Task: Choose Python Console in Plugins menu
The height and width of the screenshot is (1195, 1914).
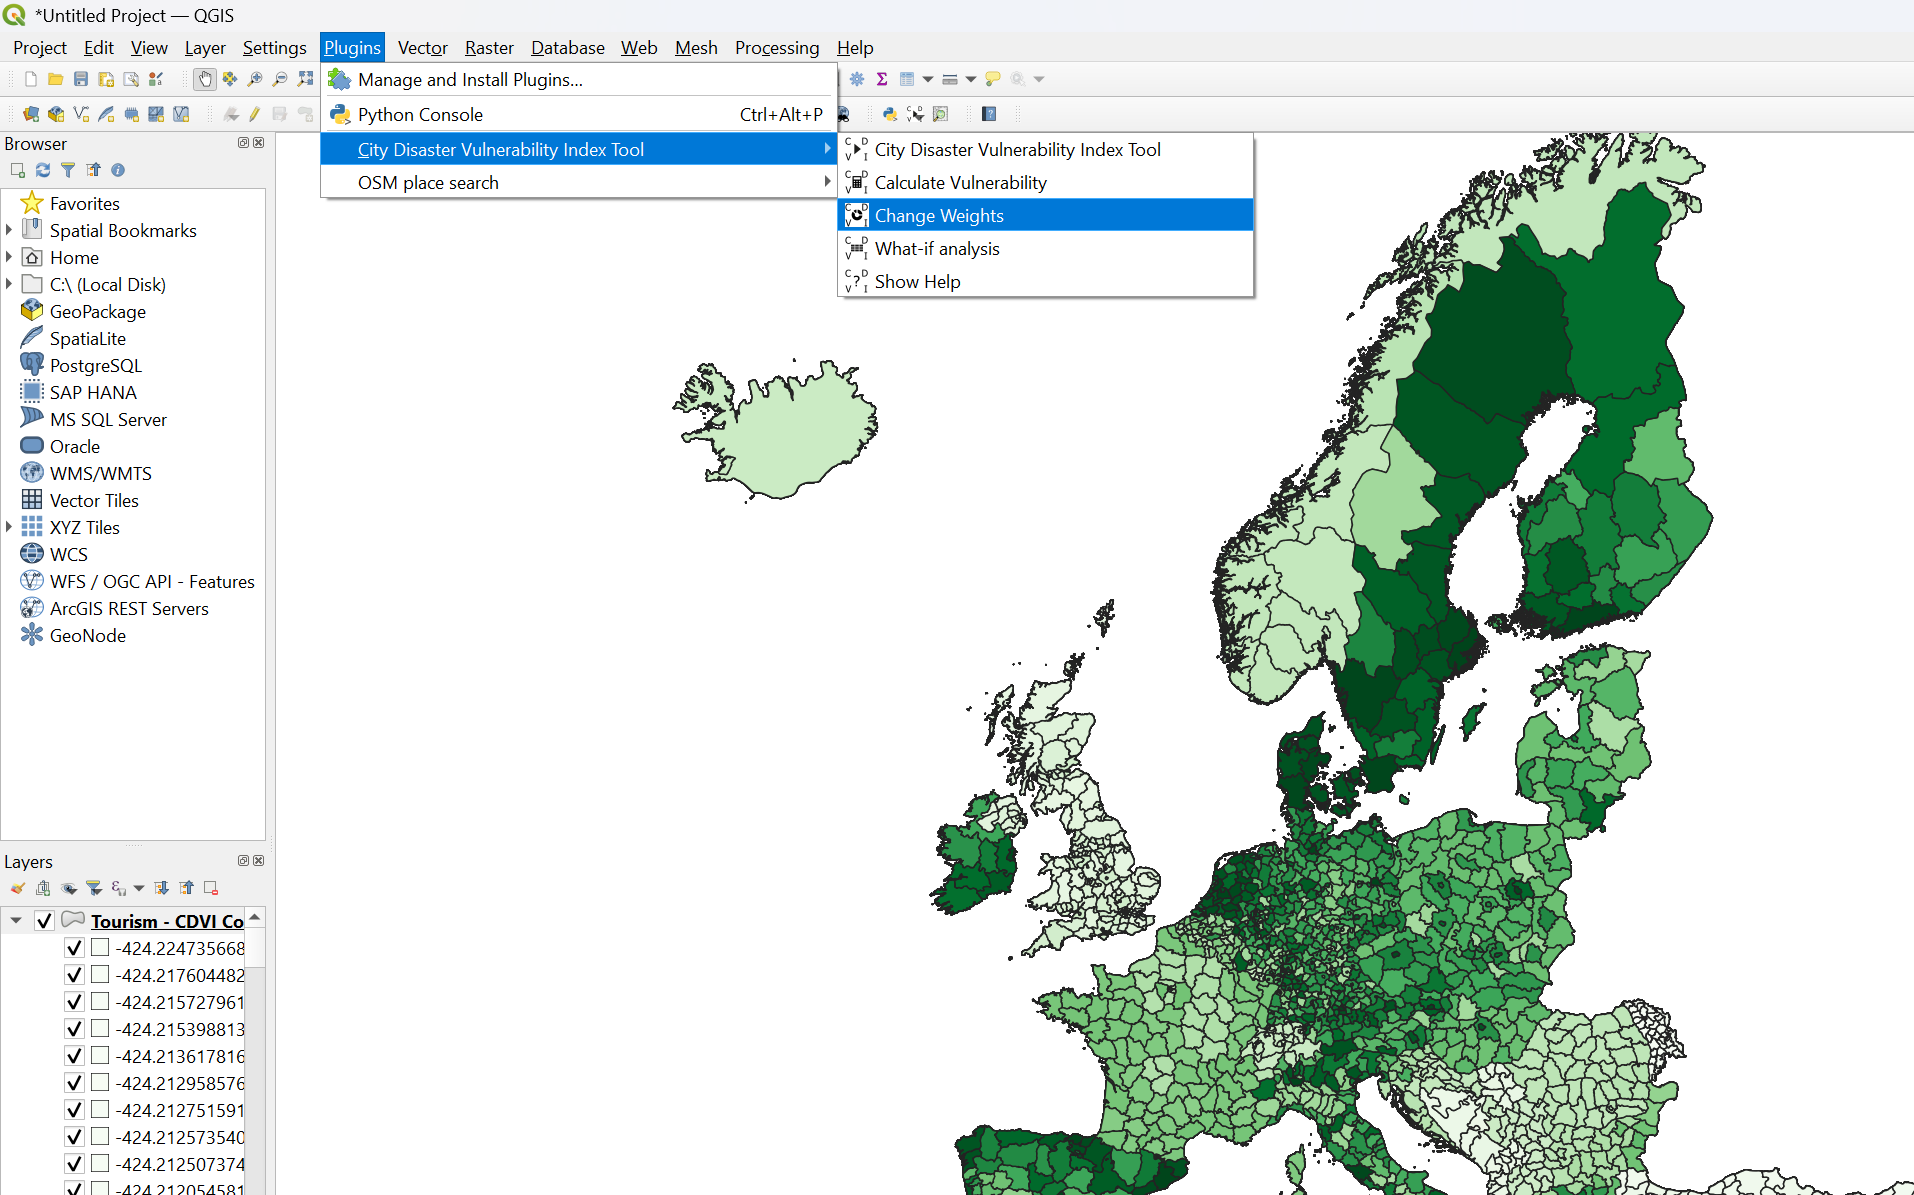Action: click(579, 114)
